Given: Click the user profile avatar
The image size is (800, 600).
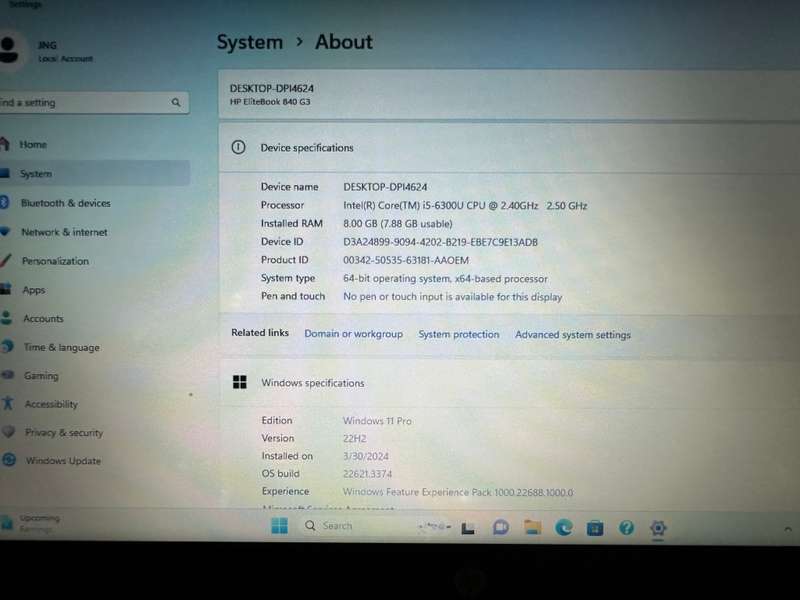Looking at the screenshot, I should [9, 49].
